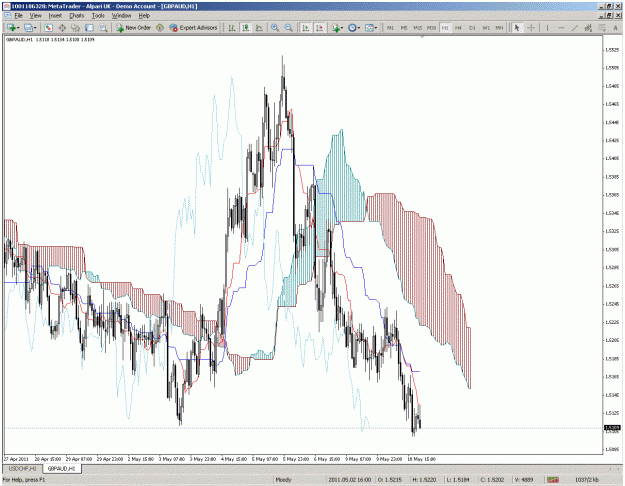Expand the New Chart dropdown arrow
Screen dimensions: 625x486
pos(18,28)
